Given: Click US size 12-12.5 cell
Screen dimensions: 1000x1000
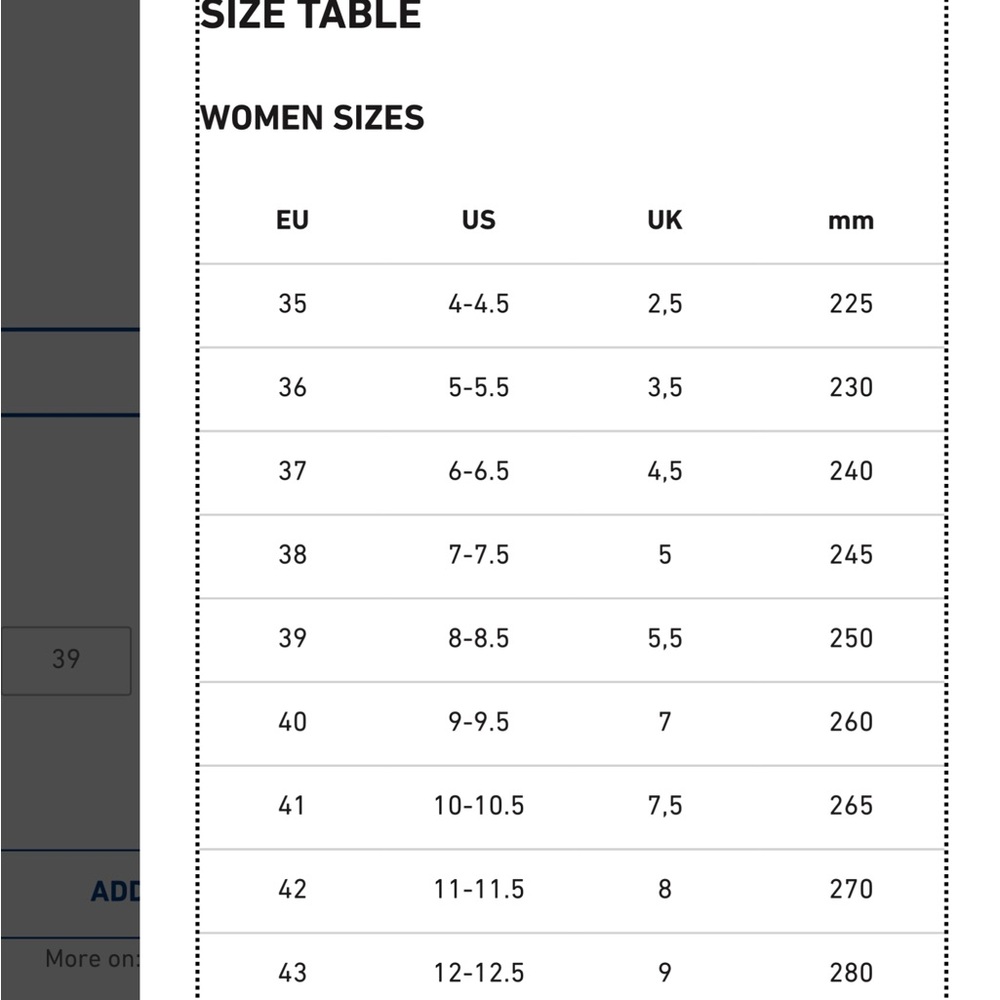Looking at the screenshot, I should (478, 972).
